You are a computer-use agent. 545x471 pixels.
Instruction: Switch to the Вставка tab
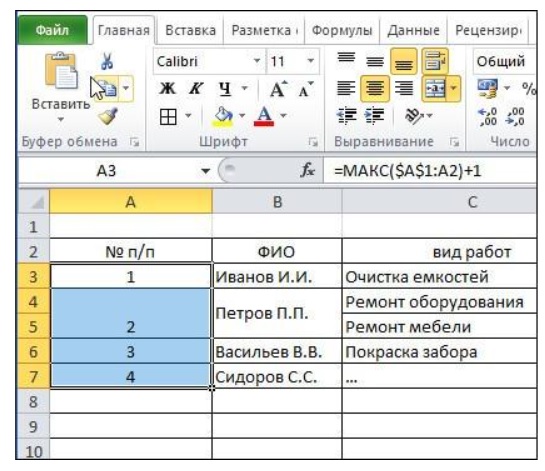click(190, 31)
